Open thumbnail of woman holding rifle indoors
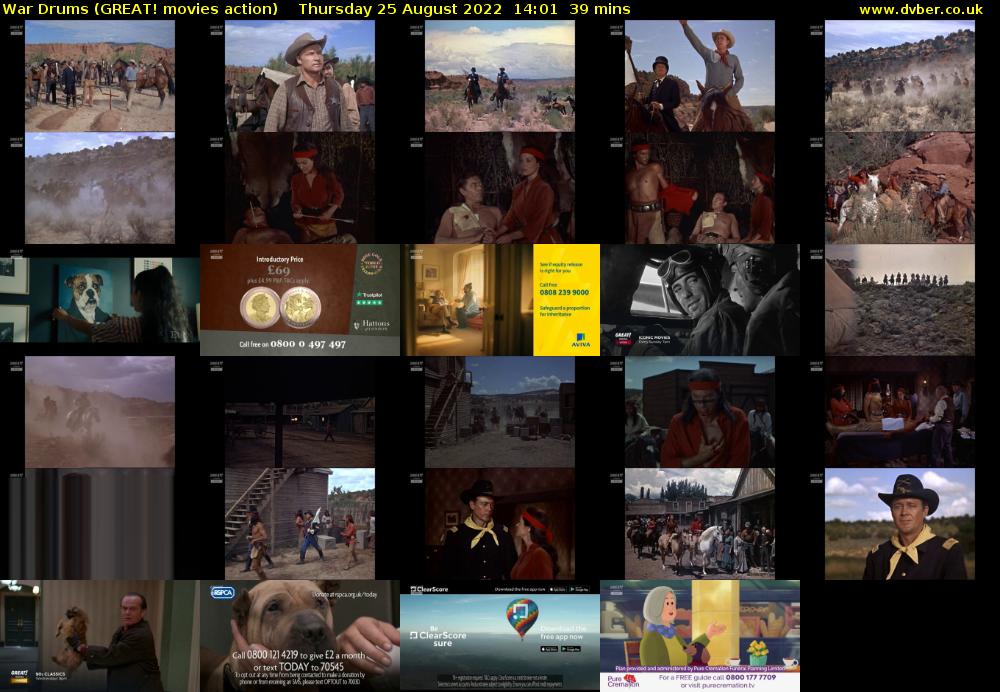The width and height of the screenshot is (1000, 692). (300, 188)
